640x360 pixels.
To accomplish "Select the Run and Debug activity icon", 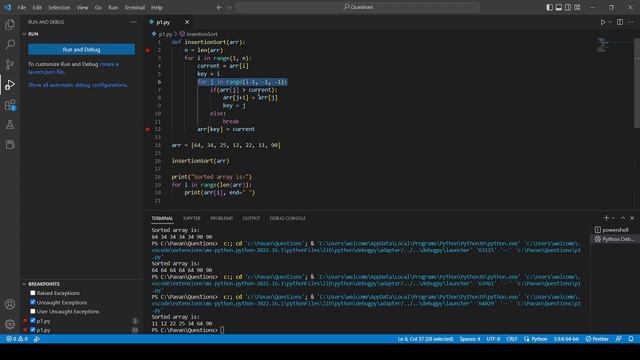I will pos(10,84).
